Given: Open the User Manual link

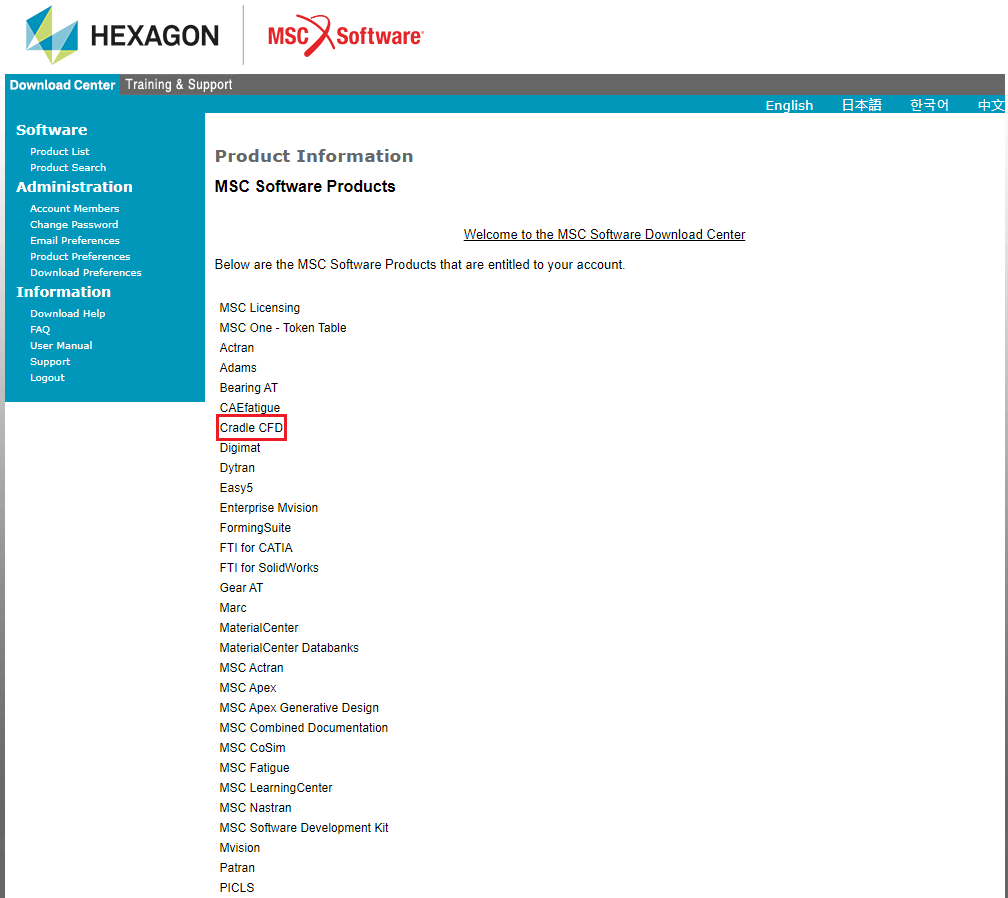Looking at the screenshot, I should click(61, 346).
